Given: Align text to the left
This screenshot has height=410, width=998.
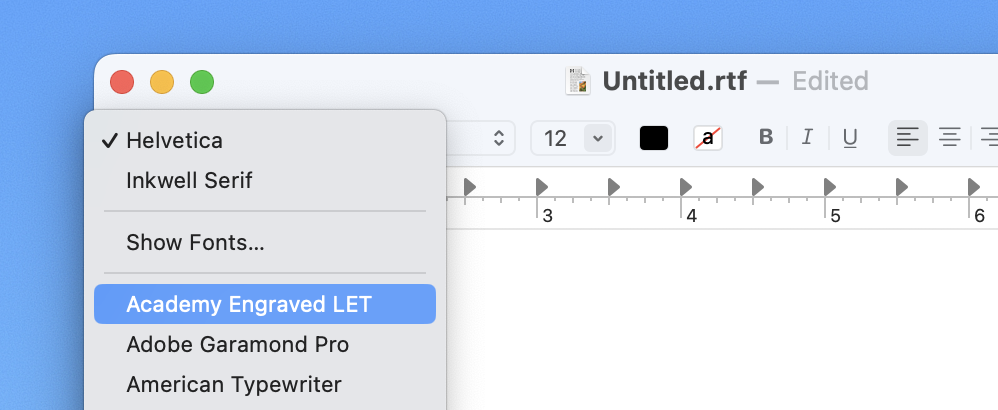Looking at the screenshot, I should pos(908,138).
